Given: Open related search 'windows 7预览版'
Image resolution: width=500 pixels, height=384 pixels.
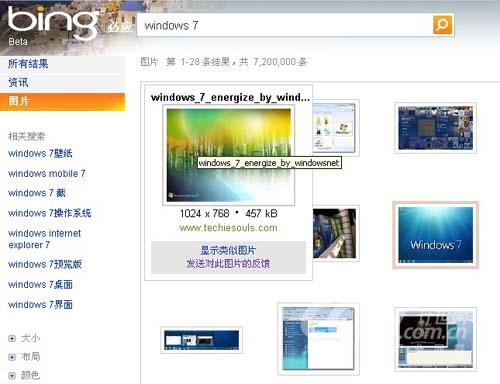Looking at the screenshot, I should point(45,264).
